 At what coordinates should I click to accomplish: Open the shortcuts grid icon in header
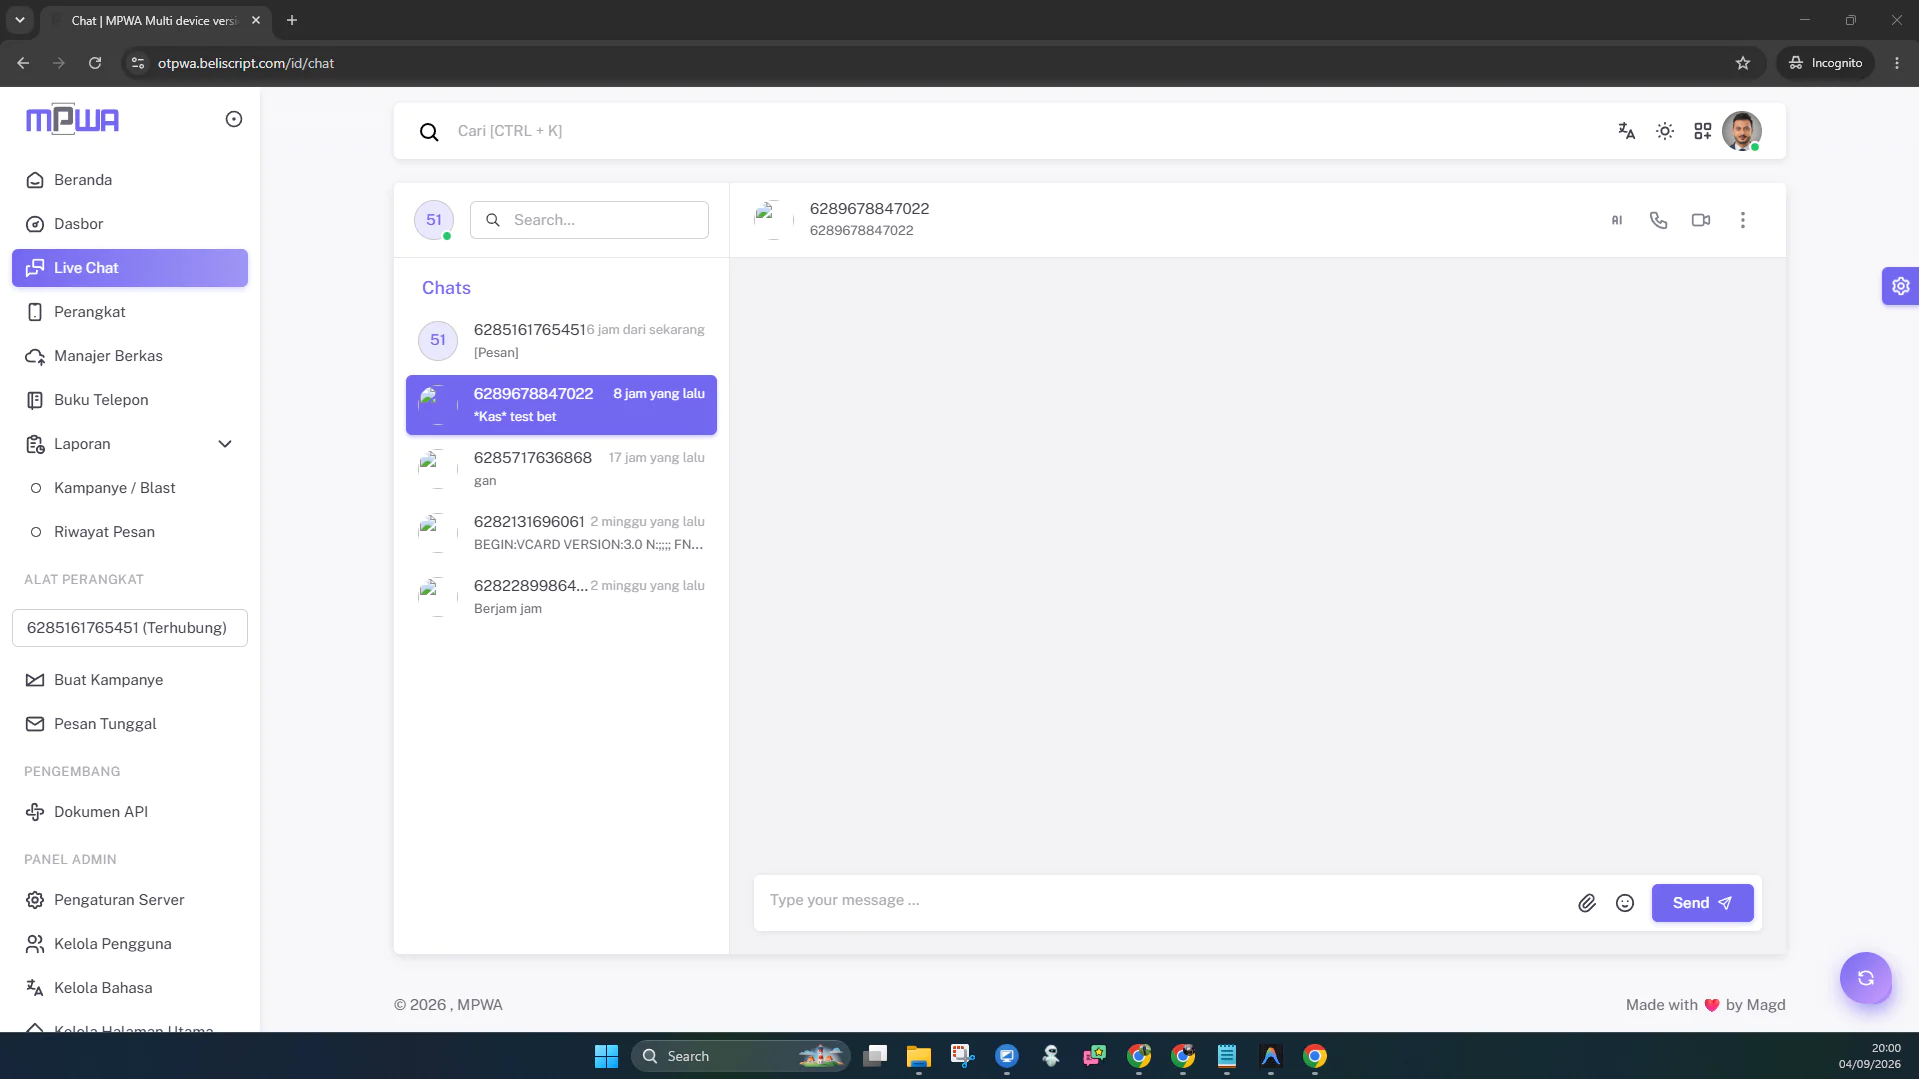coord(1702,131)
